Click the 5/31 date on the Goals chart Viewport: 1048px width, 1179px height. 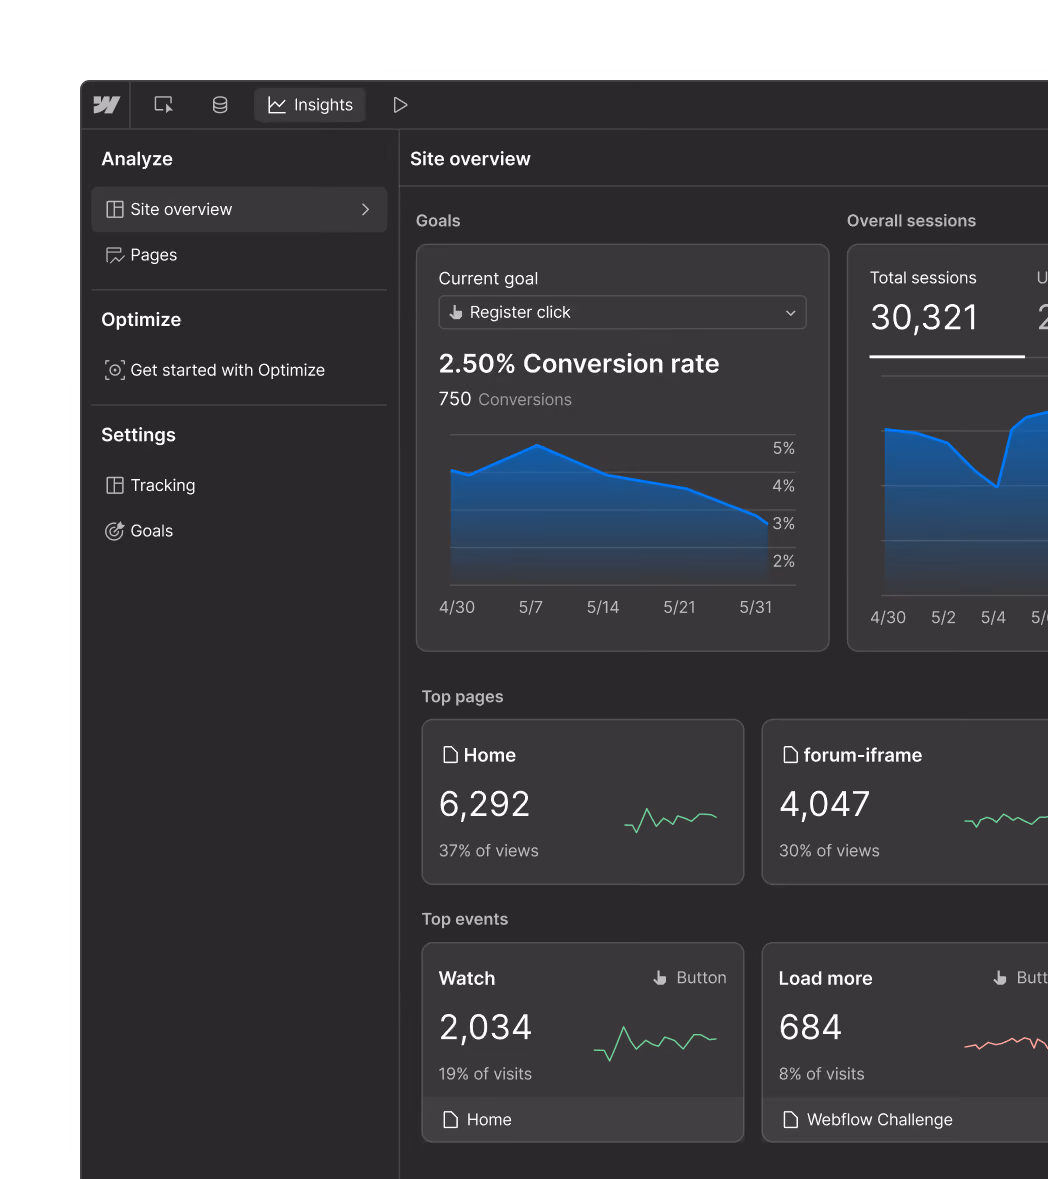(756, 607)
